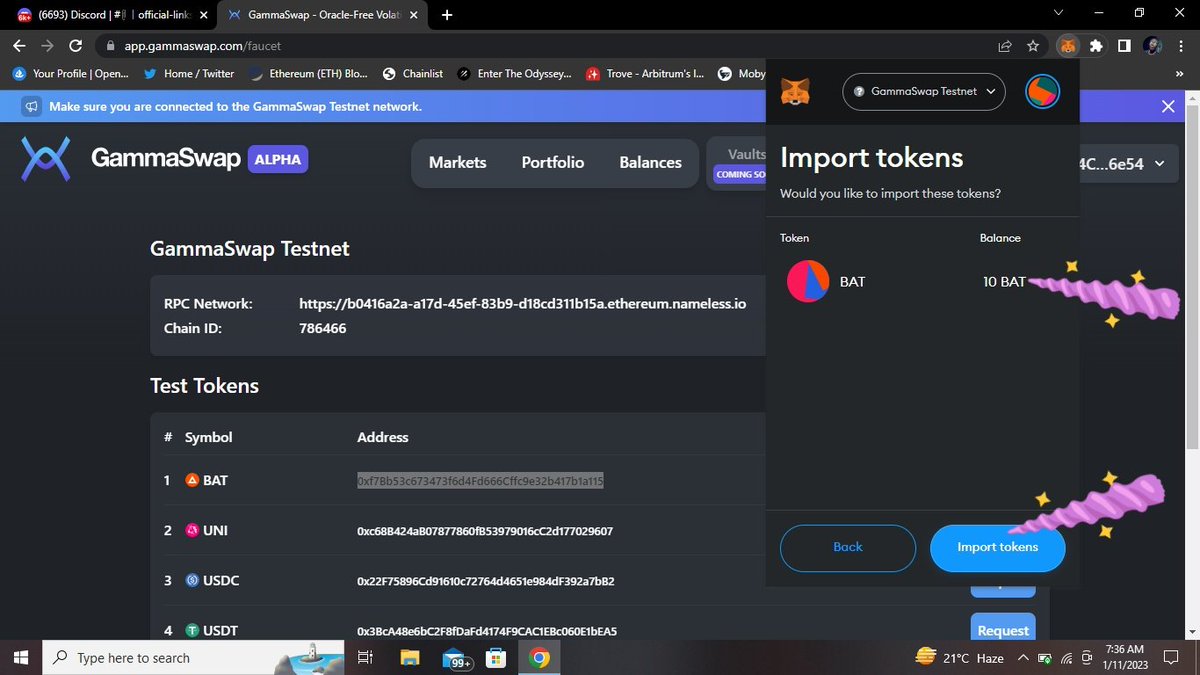Click the MetaMask fox extension icon
The width and height of the screenshot is (1200, 675).
coord(1068,46)
